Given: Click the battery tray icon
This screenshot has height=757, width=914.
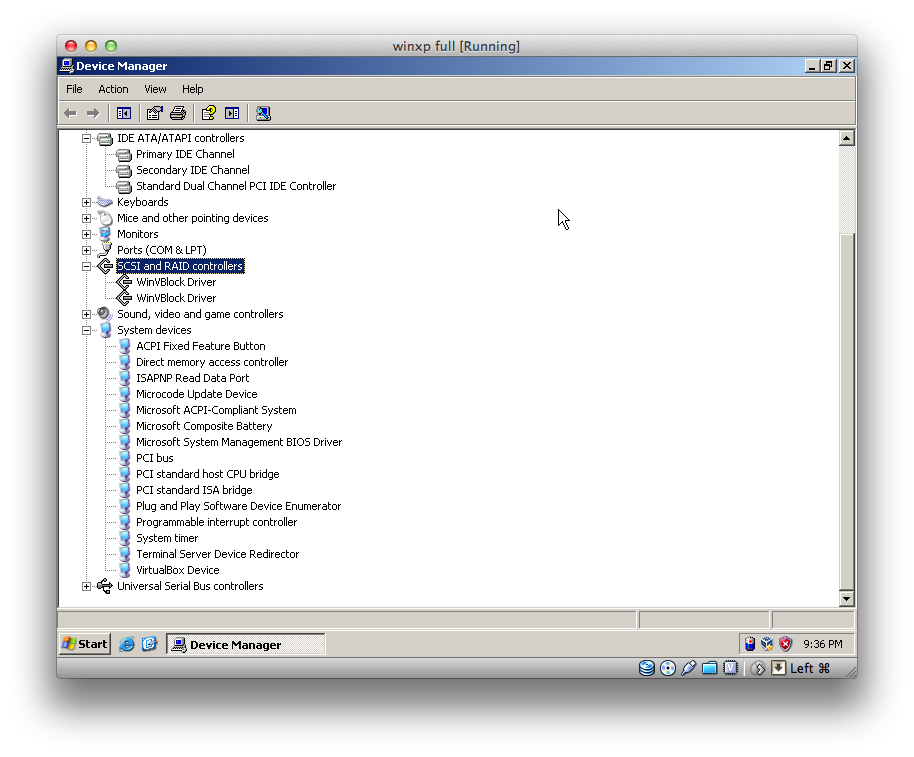Looking at the screenshot, I should pyautogui.click(x=750, y=644).
